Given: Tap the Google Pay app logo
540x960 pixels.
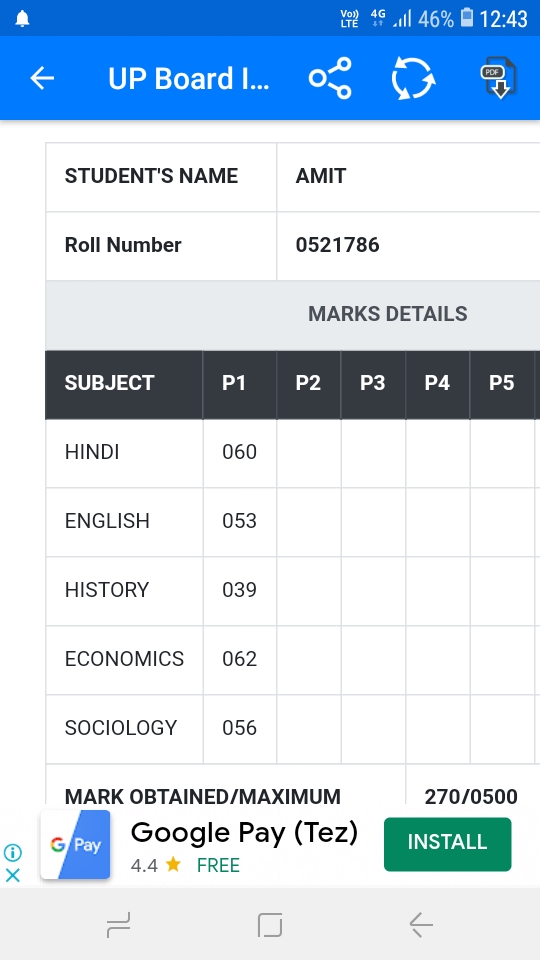Looking at the screenshot, I should point(75,845).
